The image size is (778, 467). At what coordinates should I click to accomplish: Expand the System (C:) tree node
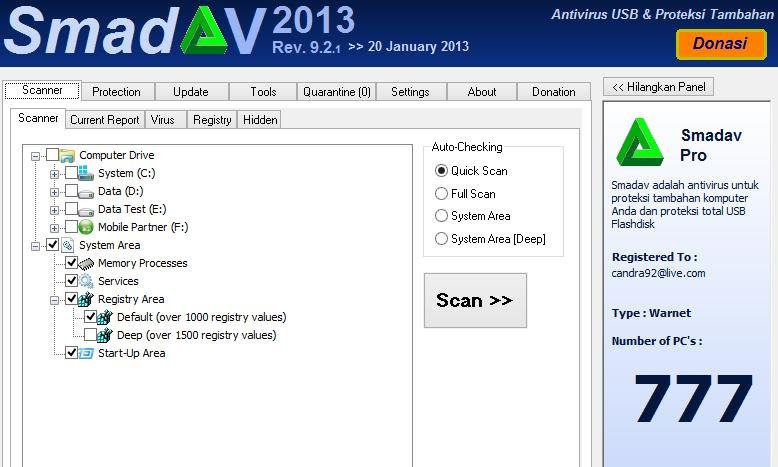click(x=54, y=174)
